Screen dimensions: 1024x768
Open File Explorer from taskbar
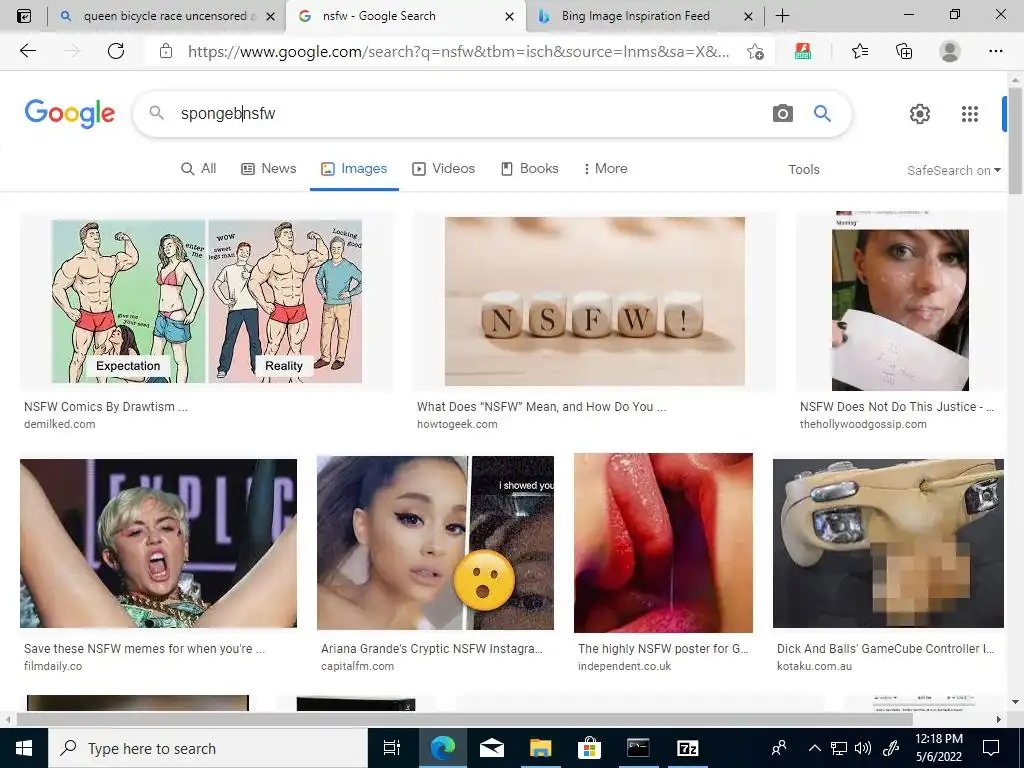(540, 748)
